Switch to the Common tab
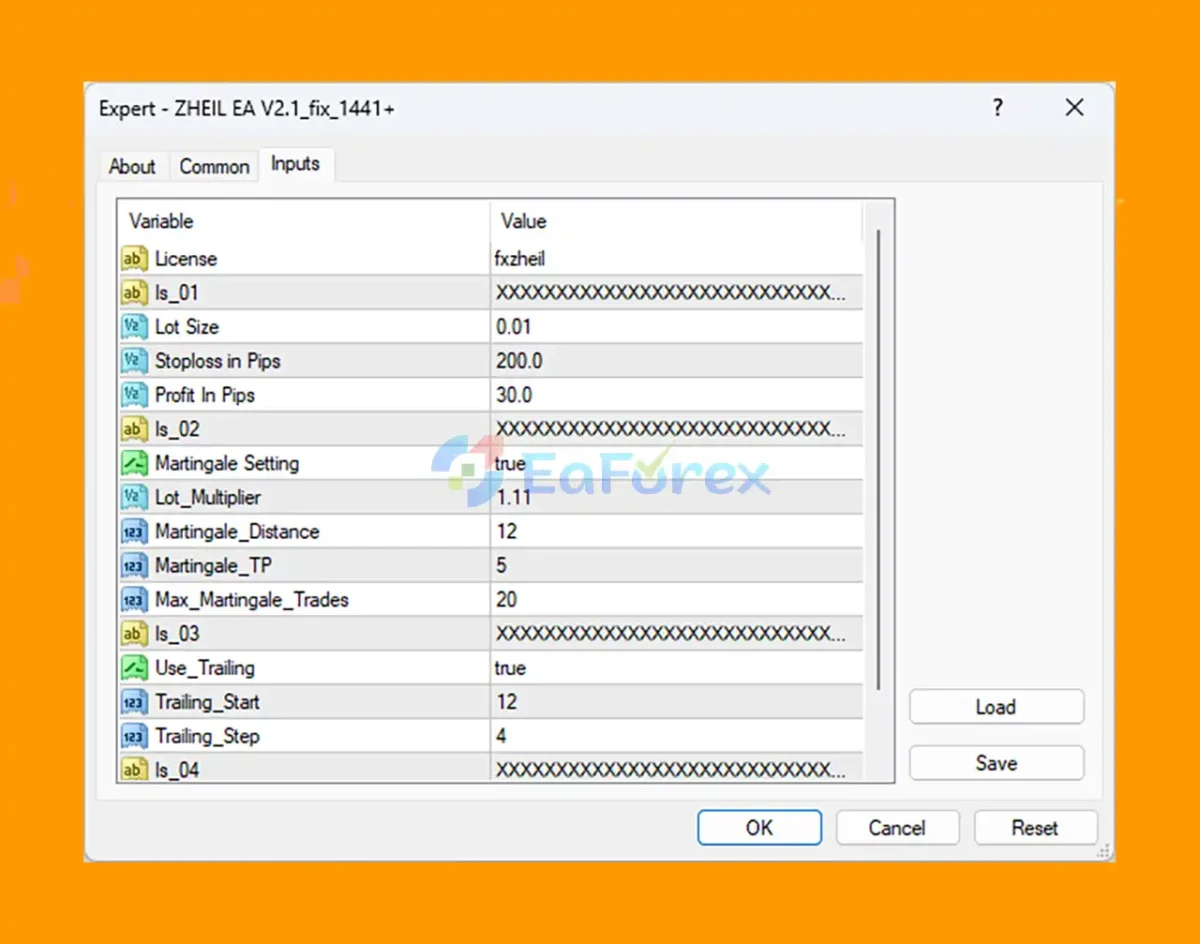1200x944 pixels. (x=214, y=167)
